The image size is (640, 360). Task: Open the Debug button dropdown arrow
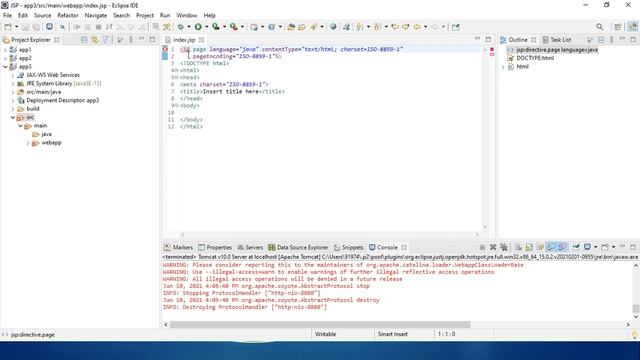pos(189,27)
